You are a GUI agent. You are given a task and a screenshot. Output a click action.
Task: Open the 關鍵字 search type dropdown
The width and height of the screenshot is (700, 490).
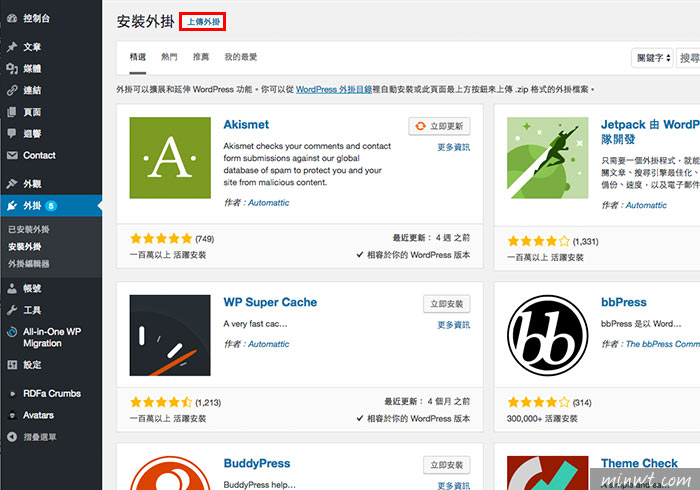(x=652, y=58)
